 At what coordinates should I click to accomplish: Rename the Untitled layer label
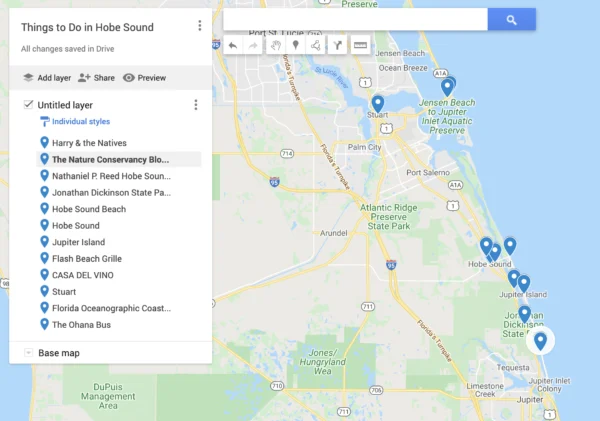(x=65, y=105)
